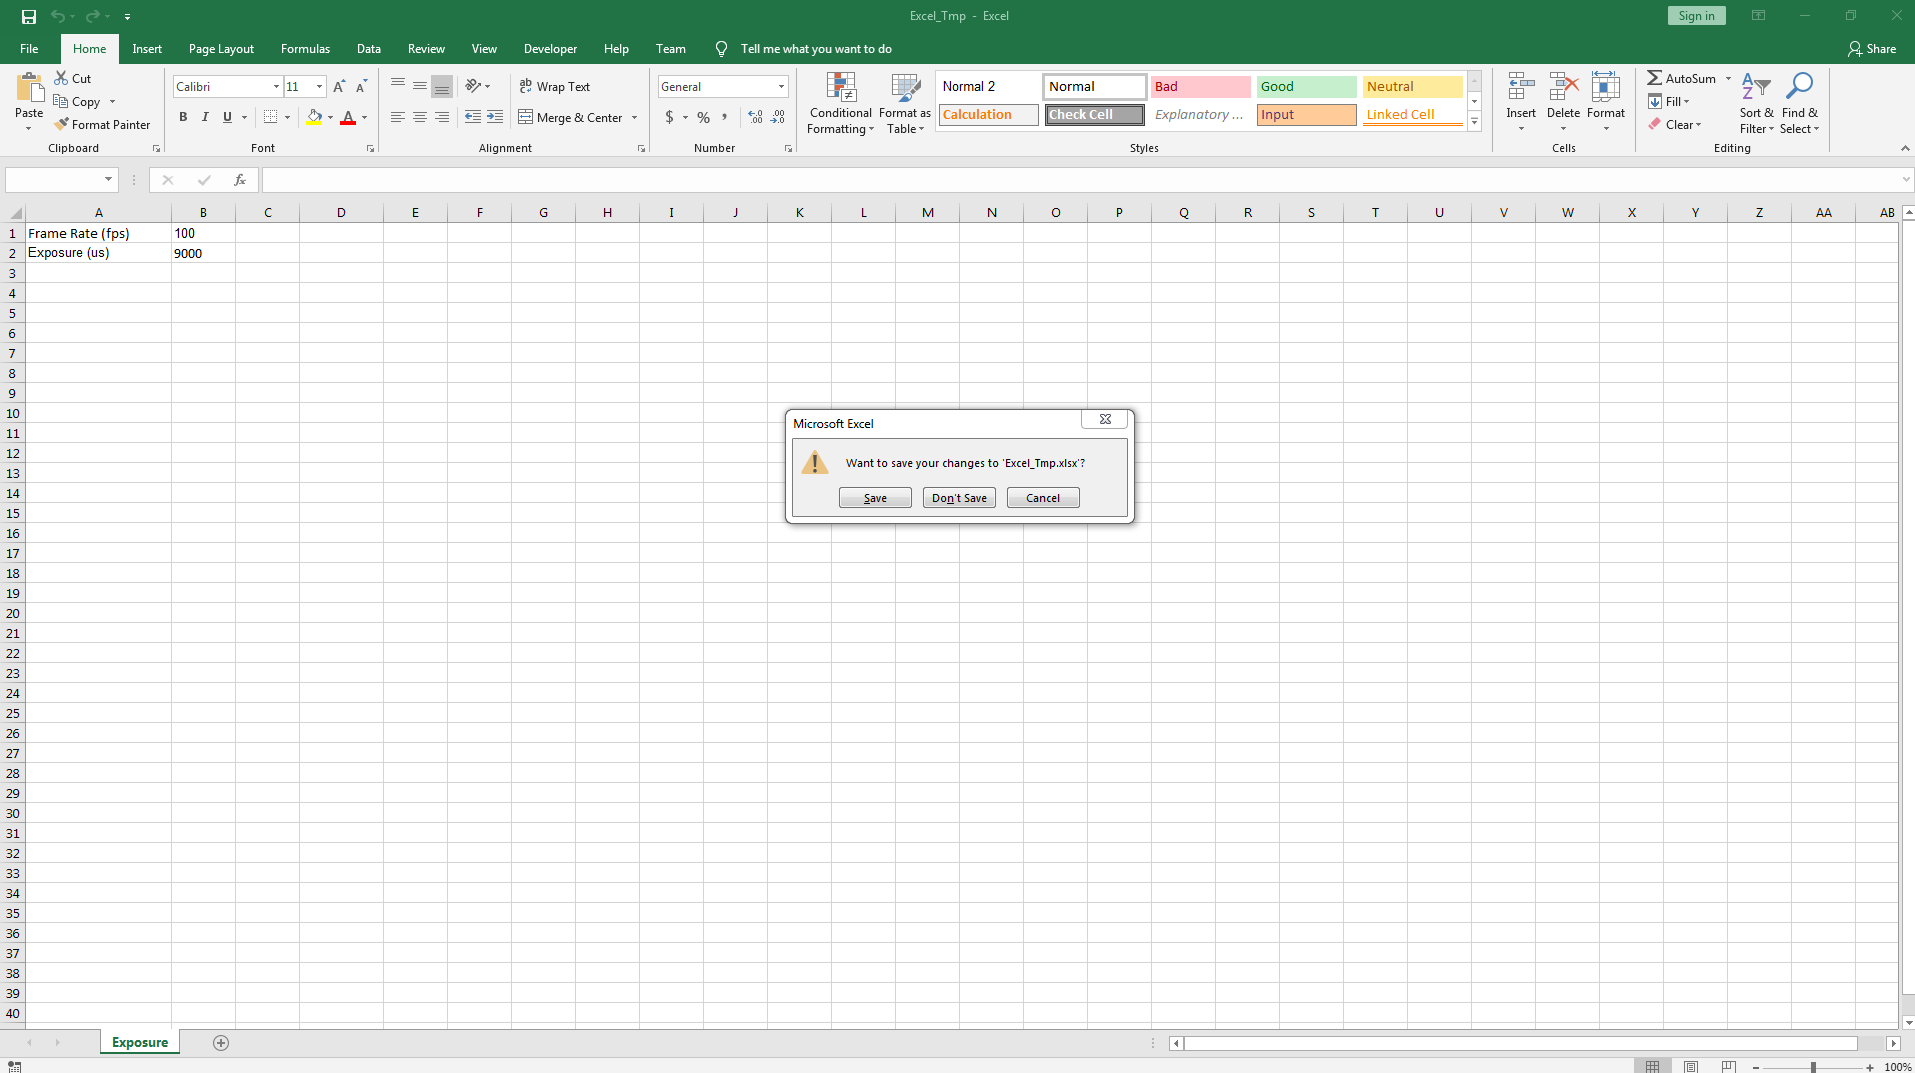Viewport: 1915px width, 1073px height.
Task: Toggle Bold formatting
Action: 183,118
